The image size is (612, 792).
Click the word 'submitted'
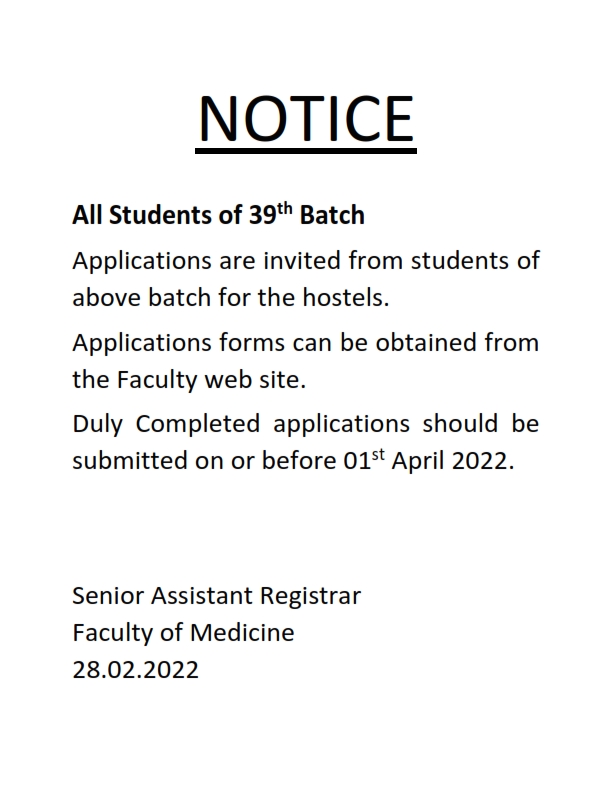pyautogui.click(x=130, y=461)
